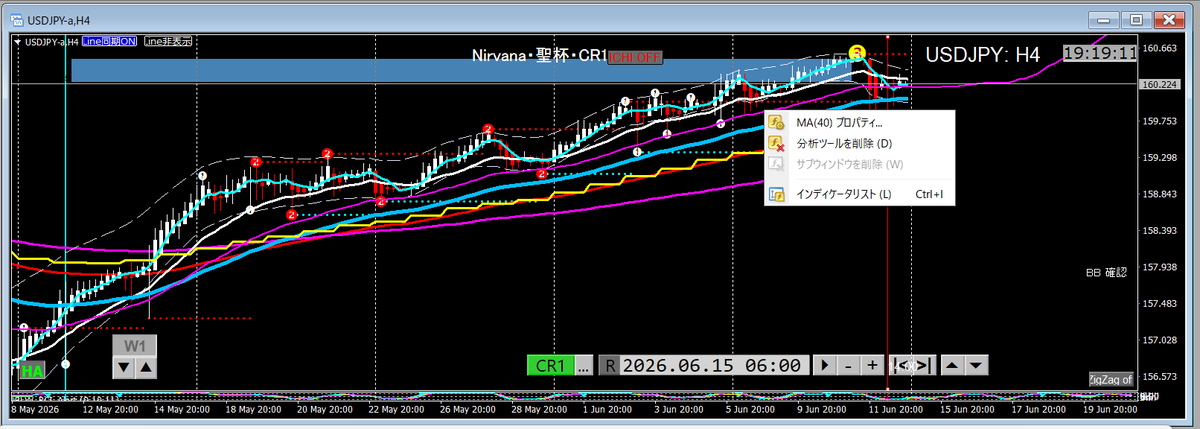This screenshot has width=1200, height=429.
Task: Click the ZigZag of button
Action: pyautogui.click(x=1110, y=379)
